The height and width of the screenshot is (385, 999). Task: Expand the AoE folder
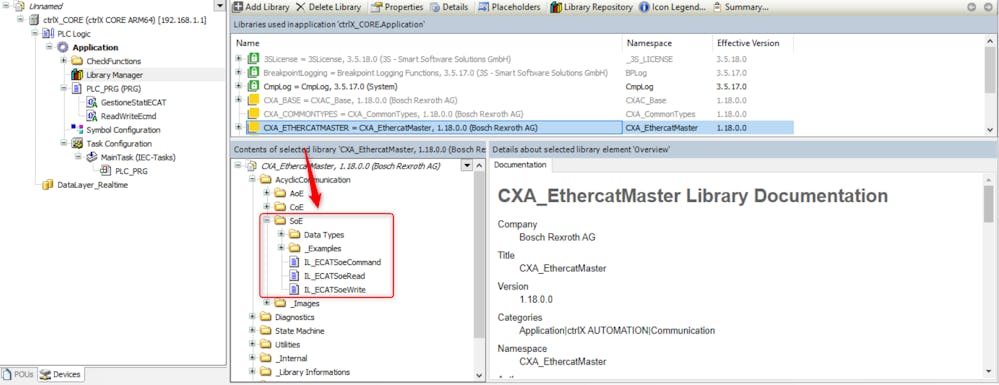268,193
